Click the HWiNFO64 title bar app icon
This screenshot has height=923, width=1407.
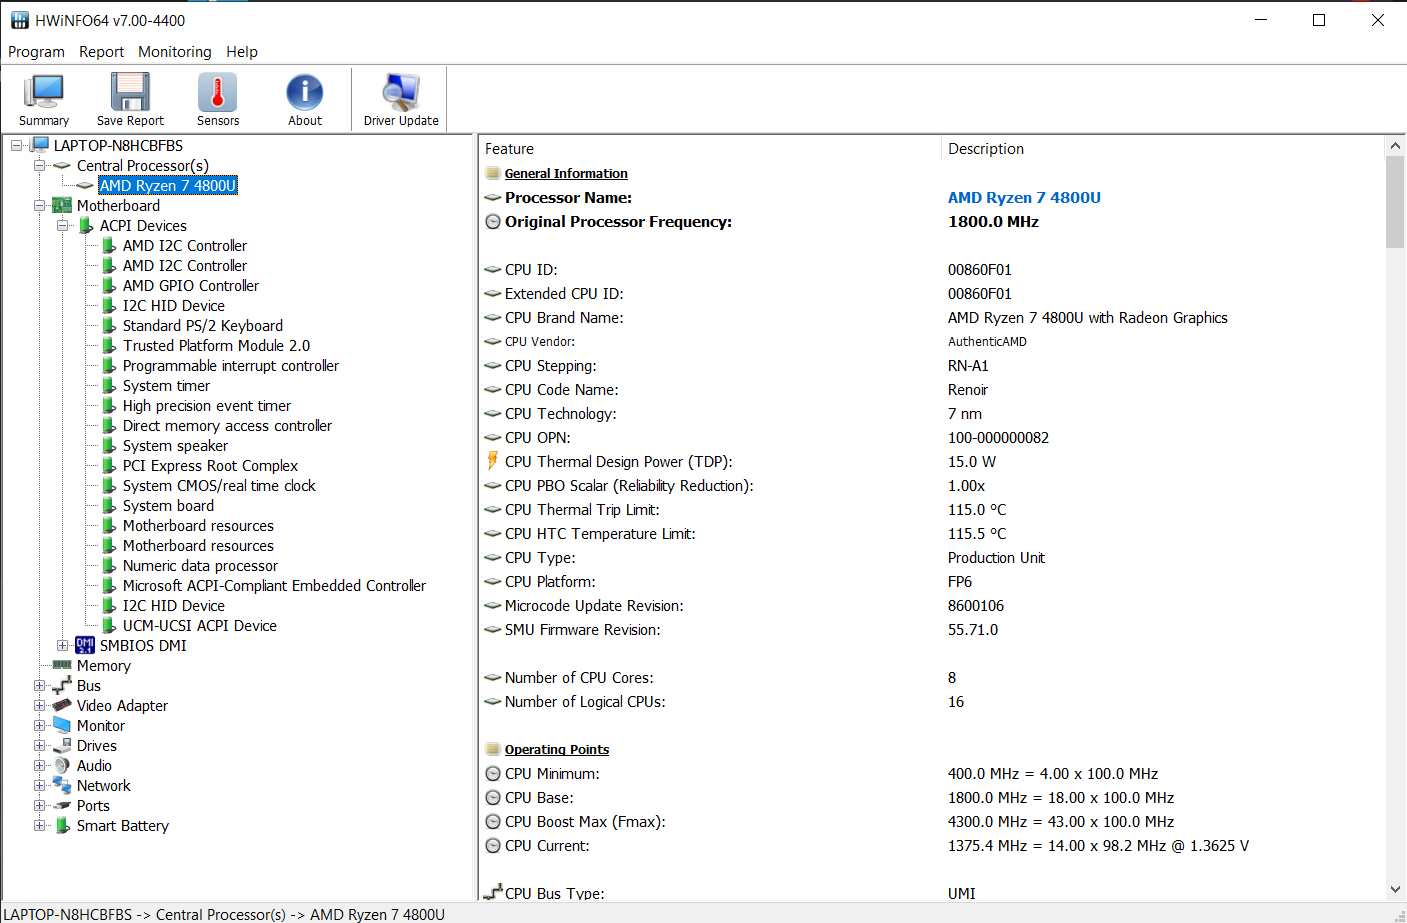point(19,20)
